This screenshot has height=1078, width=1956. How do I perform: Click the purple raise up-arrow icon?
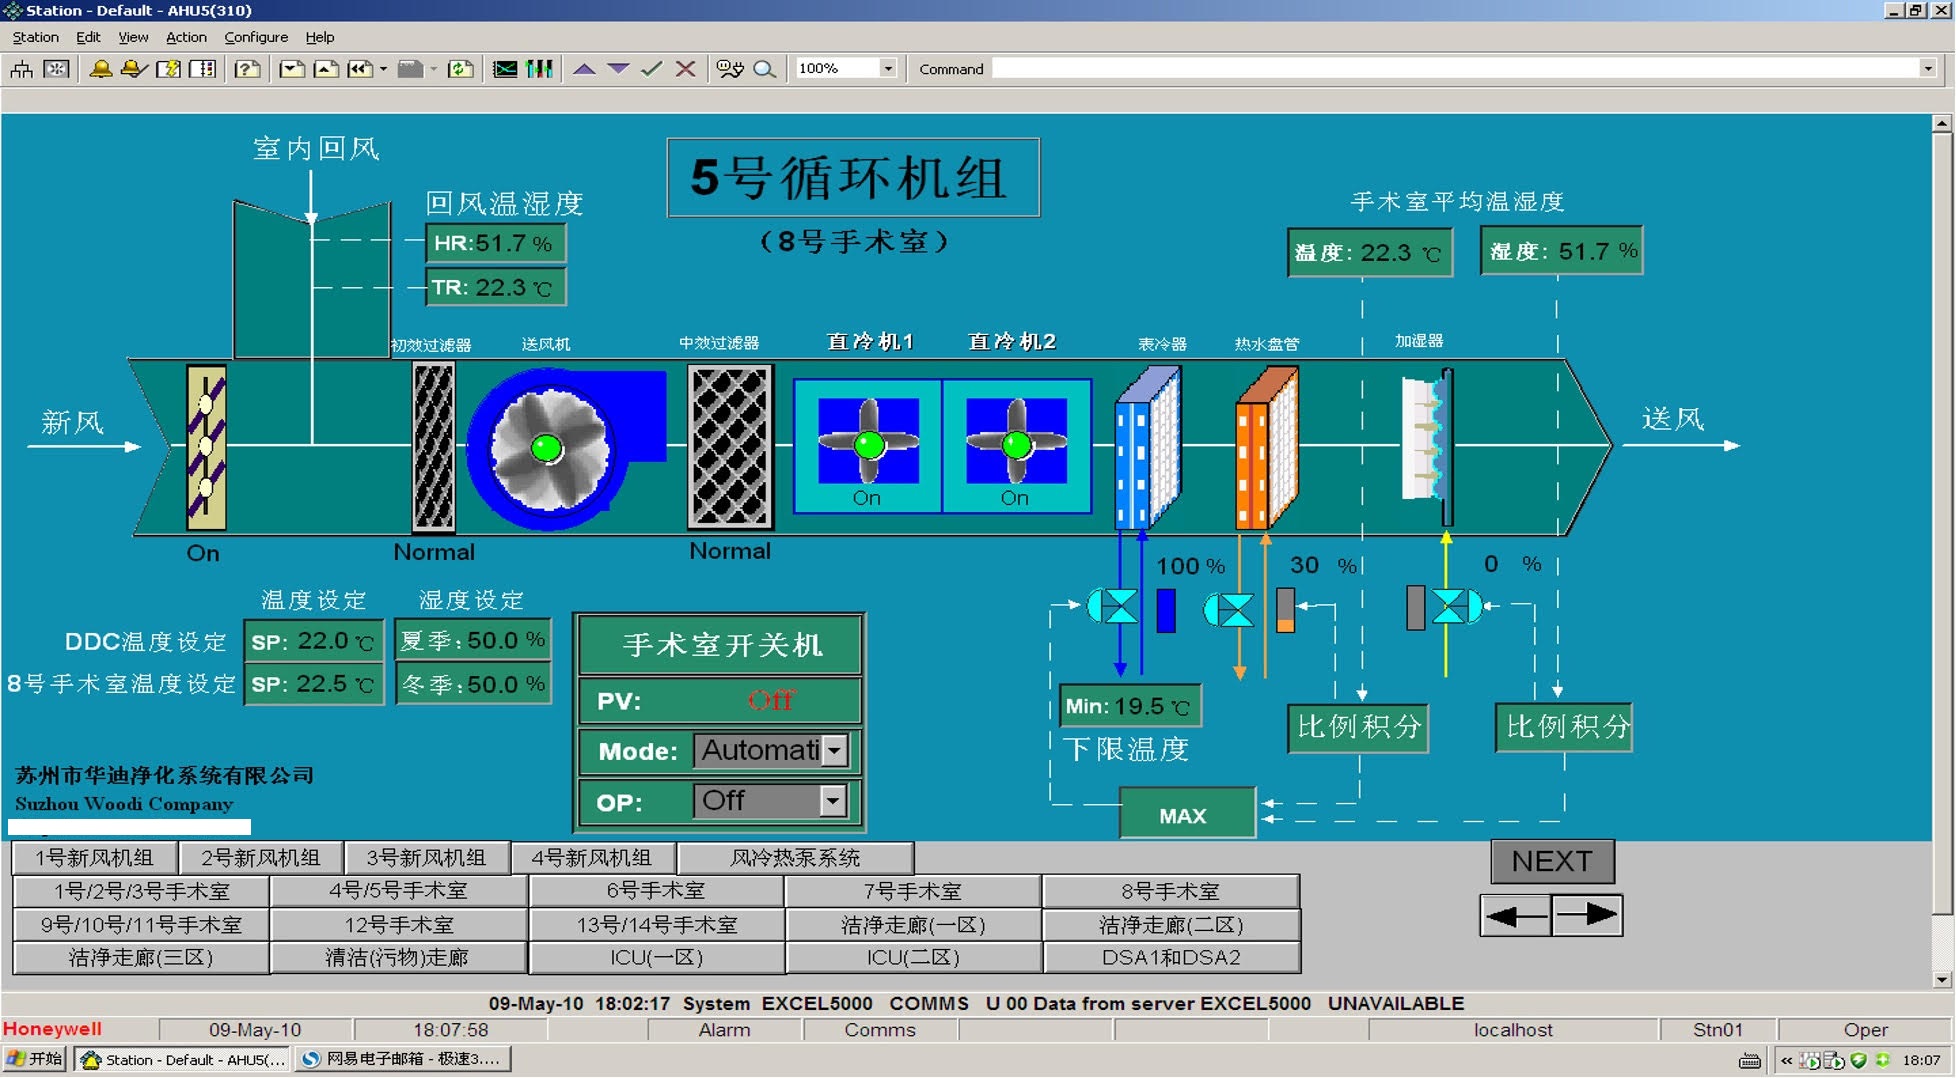(x=584, y=69)
